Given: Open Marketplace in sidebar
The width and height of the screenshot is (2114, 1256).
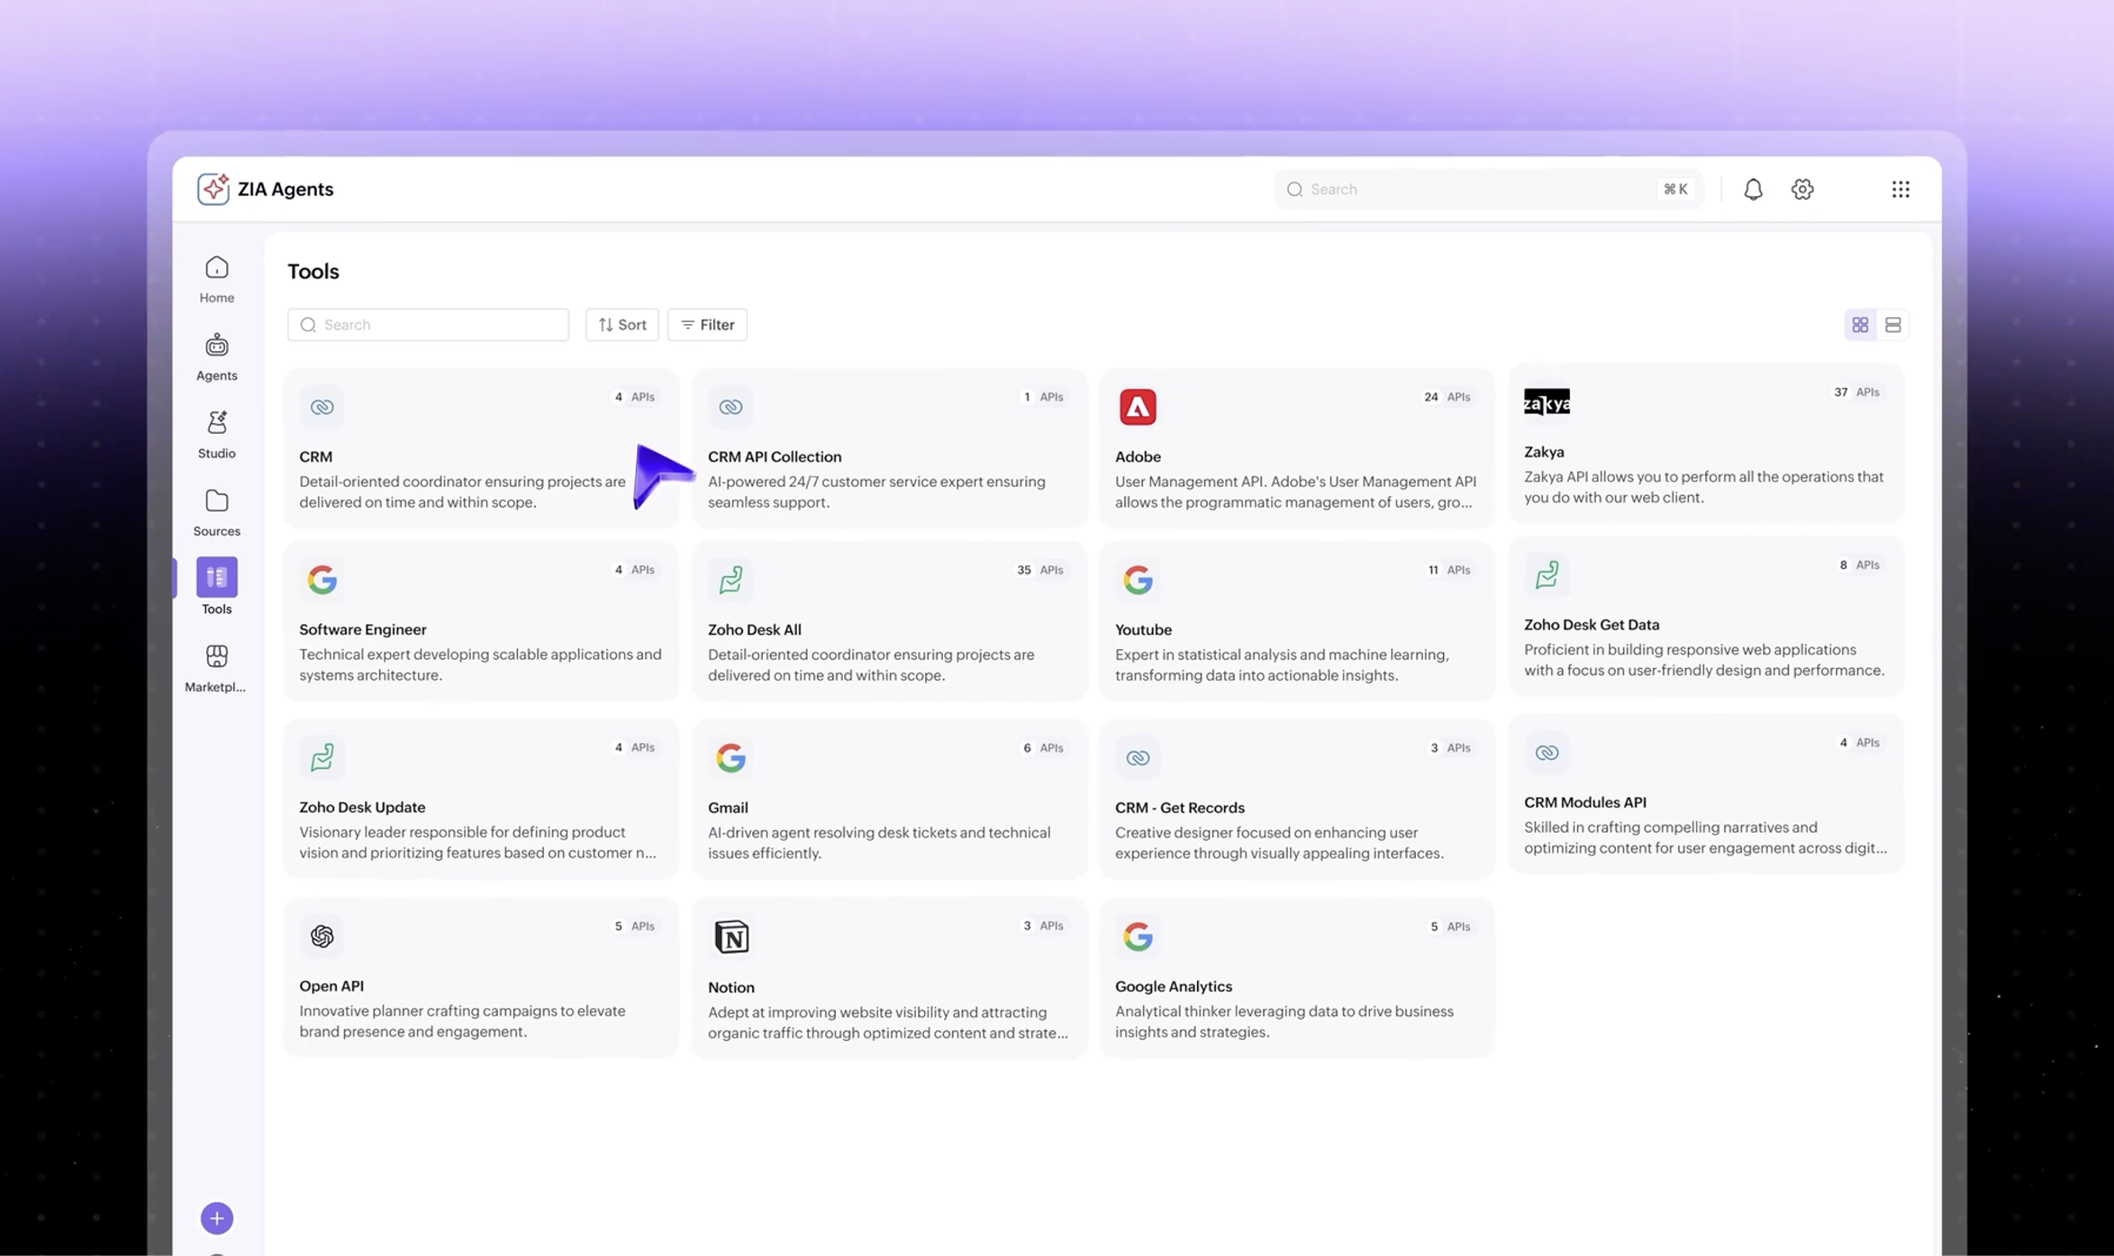Looking at the screenshot, I should click(216, 667).
